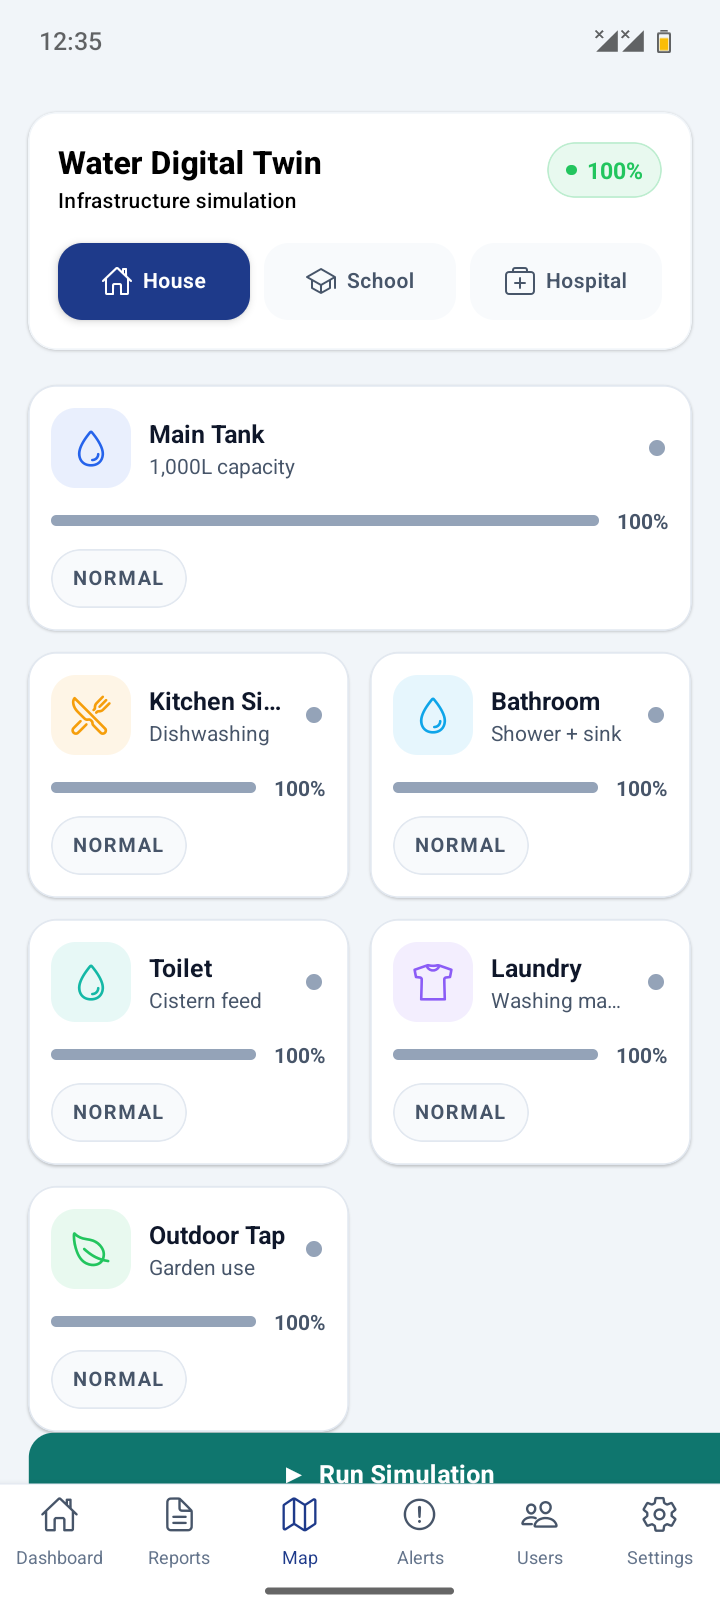Tap the 100% system health badge

[x=604, y=171]
